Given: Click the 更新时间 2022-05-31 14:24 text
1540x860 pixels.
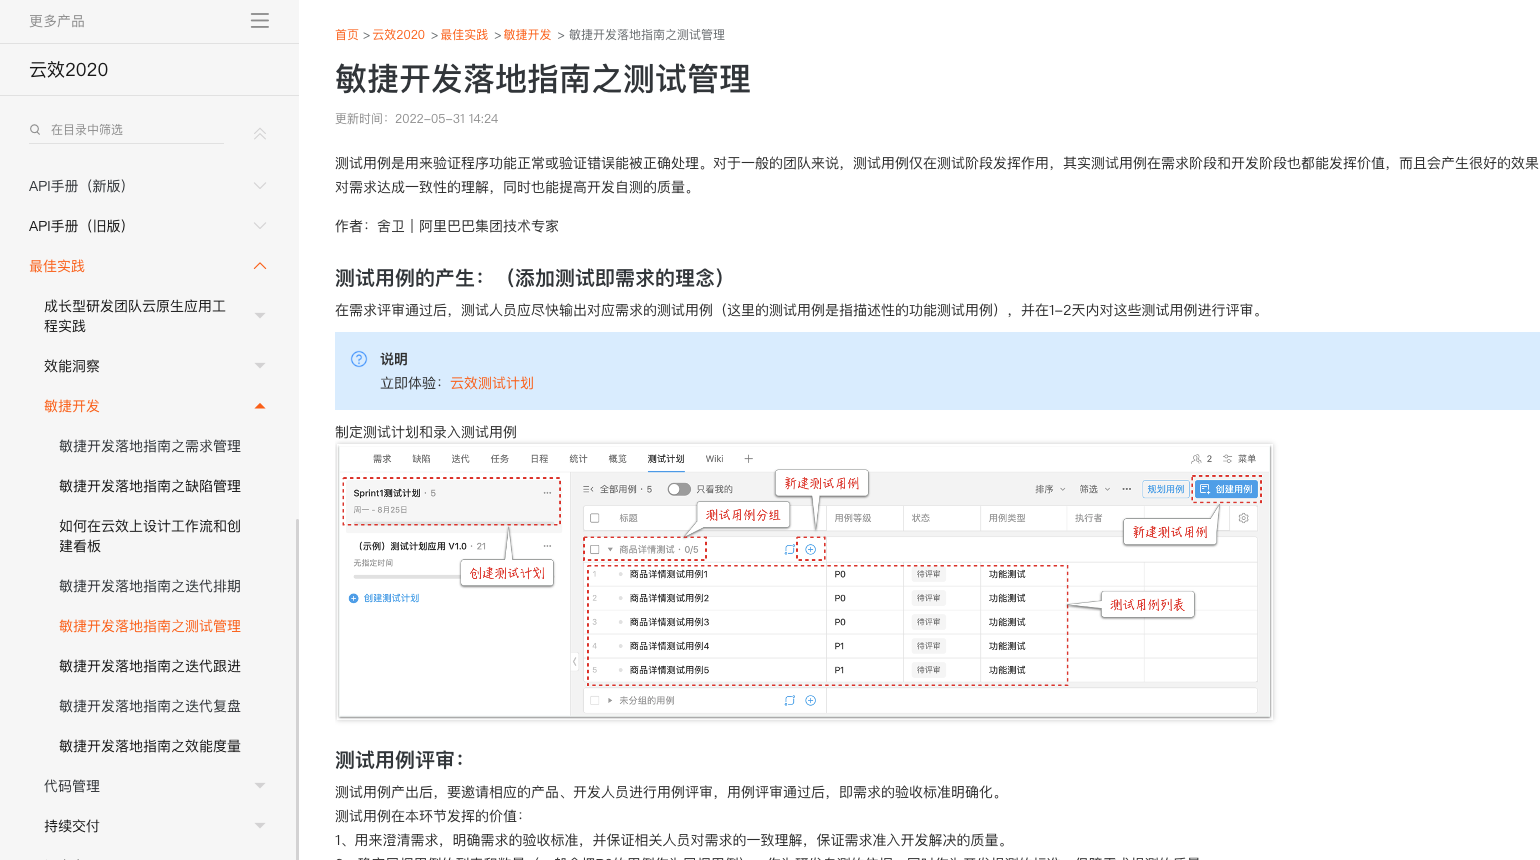Looking at the screenshot, I should point(416,118).
